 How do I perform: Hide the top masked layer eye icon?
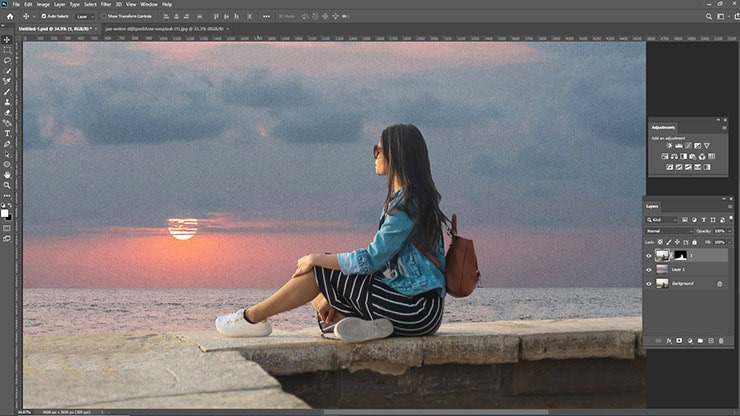[x=649, y=256]
